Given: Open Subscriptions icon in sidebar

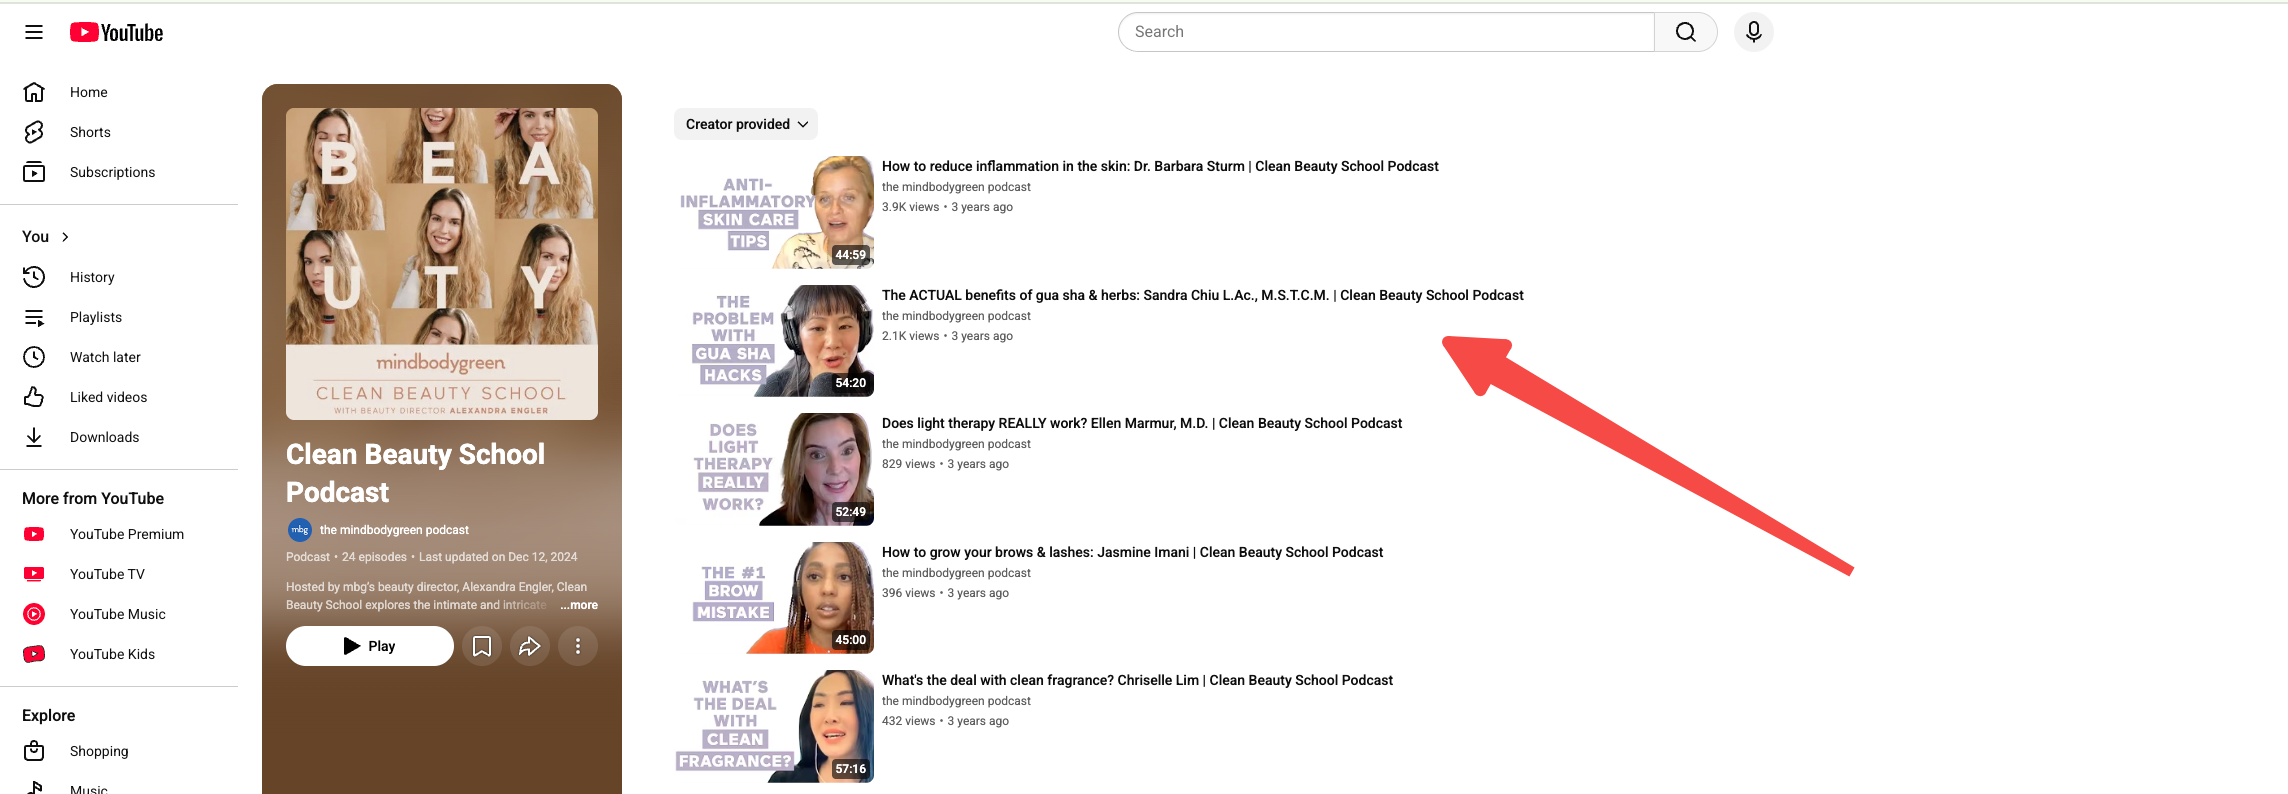Looking at the screenshot, I should [34, 172].
